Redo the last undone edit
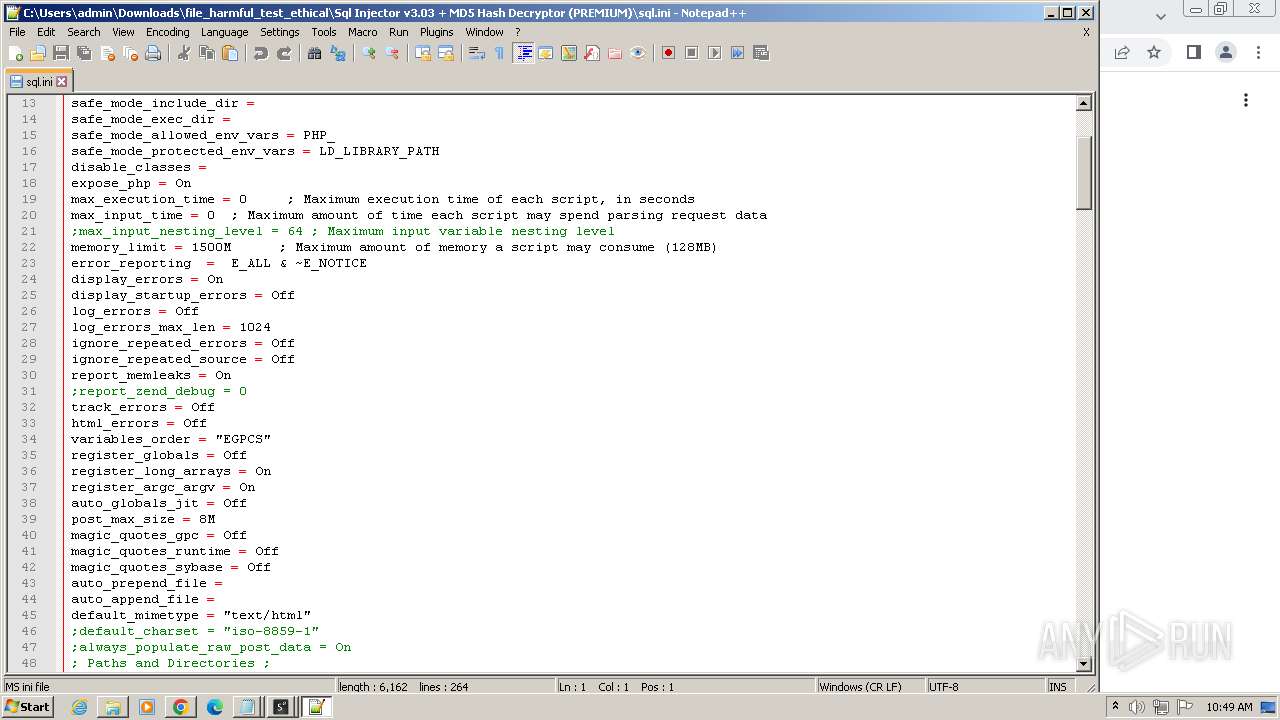The image size is (1280, 720). pos(284,53)
